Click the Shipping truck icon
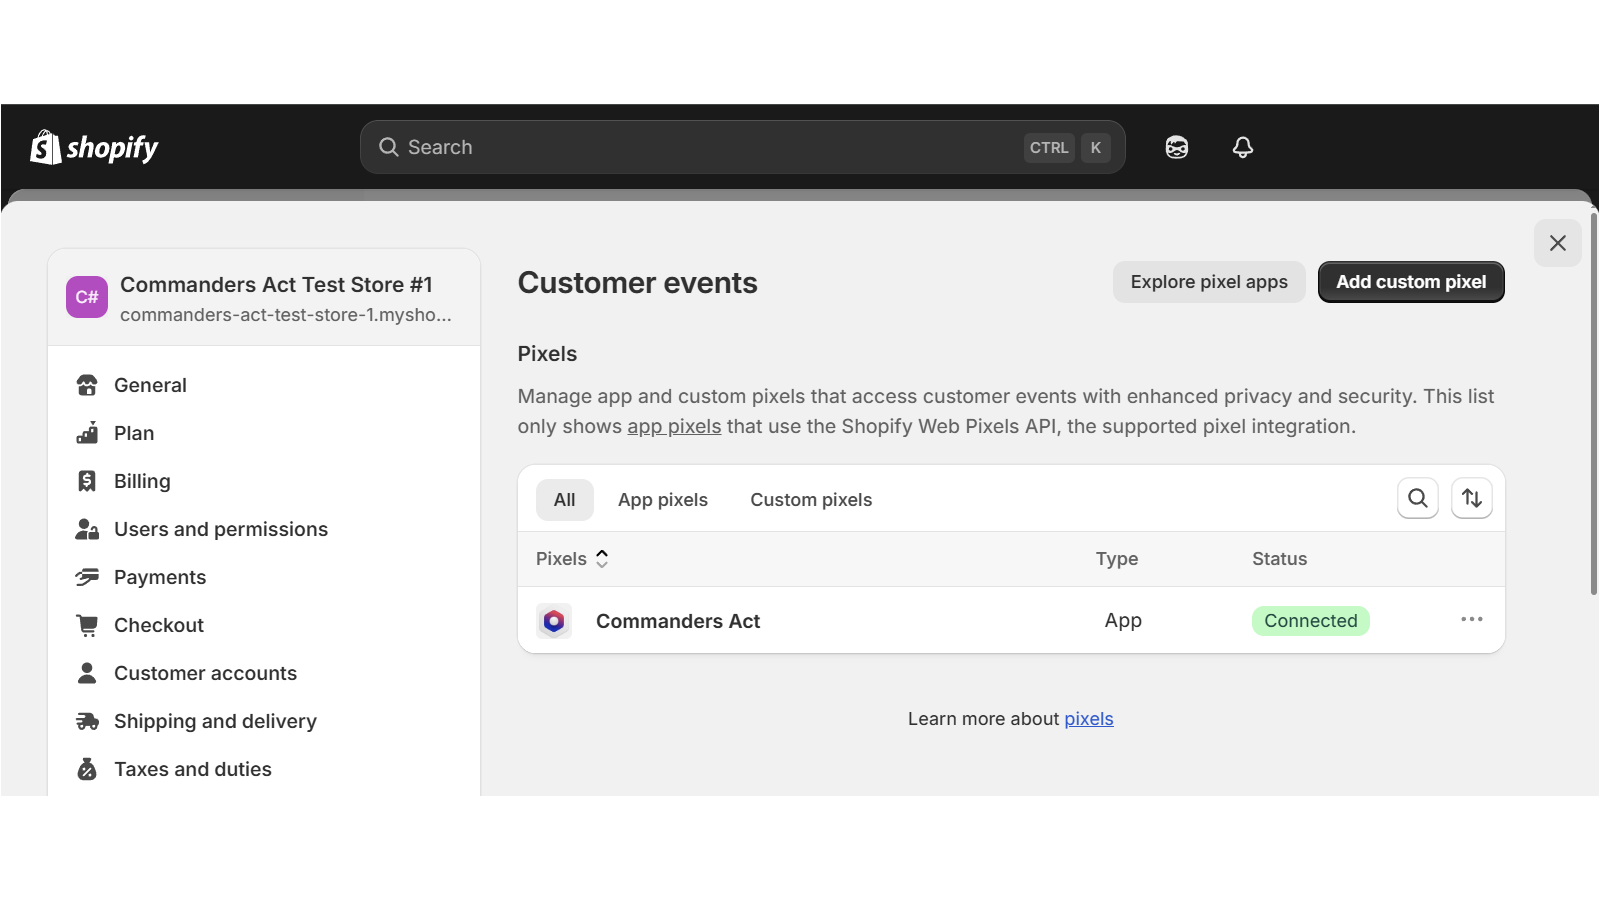Image resolution: width=1600 pixels, height=900 pixels. coord(87,721)
